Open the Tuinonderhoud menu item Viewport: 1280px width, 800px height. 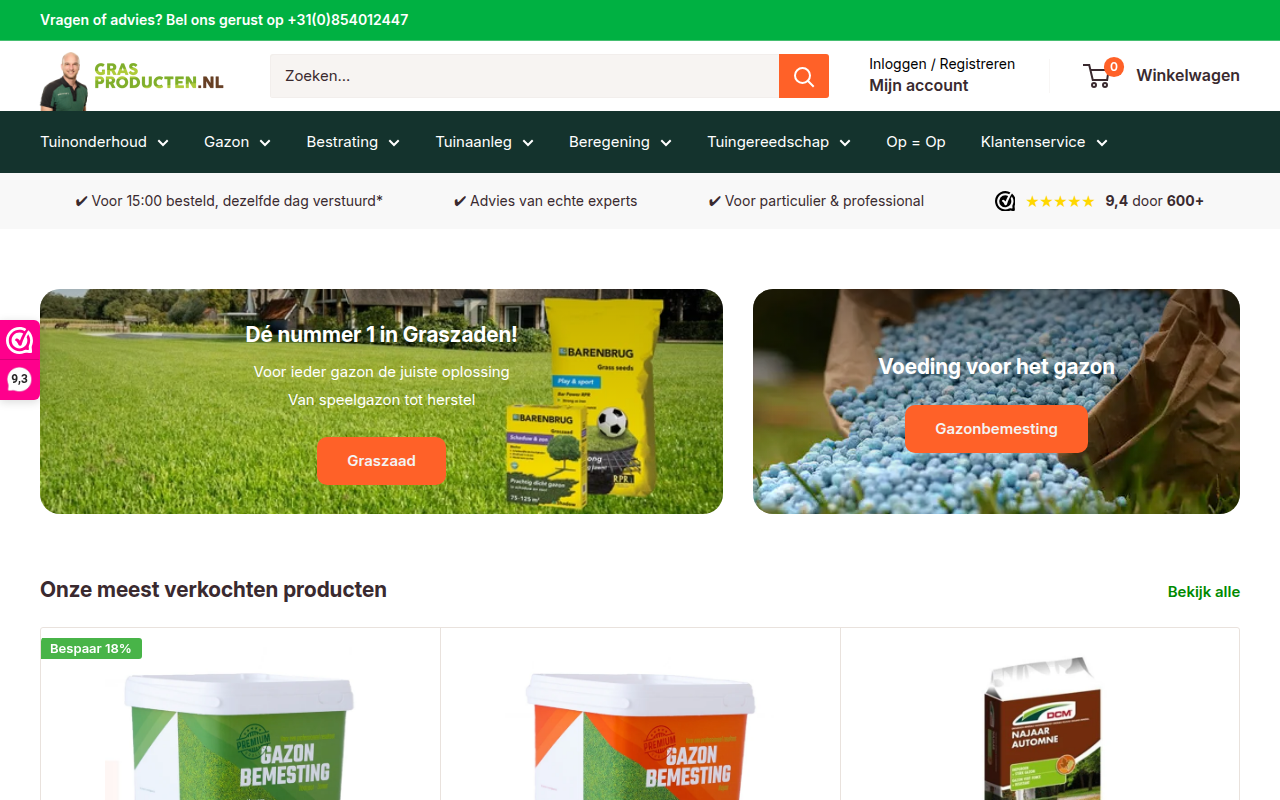click(93, 142)
